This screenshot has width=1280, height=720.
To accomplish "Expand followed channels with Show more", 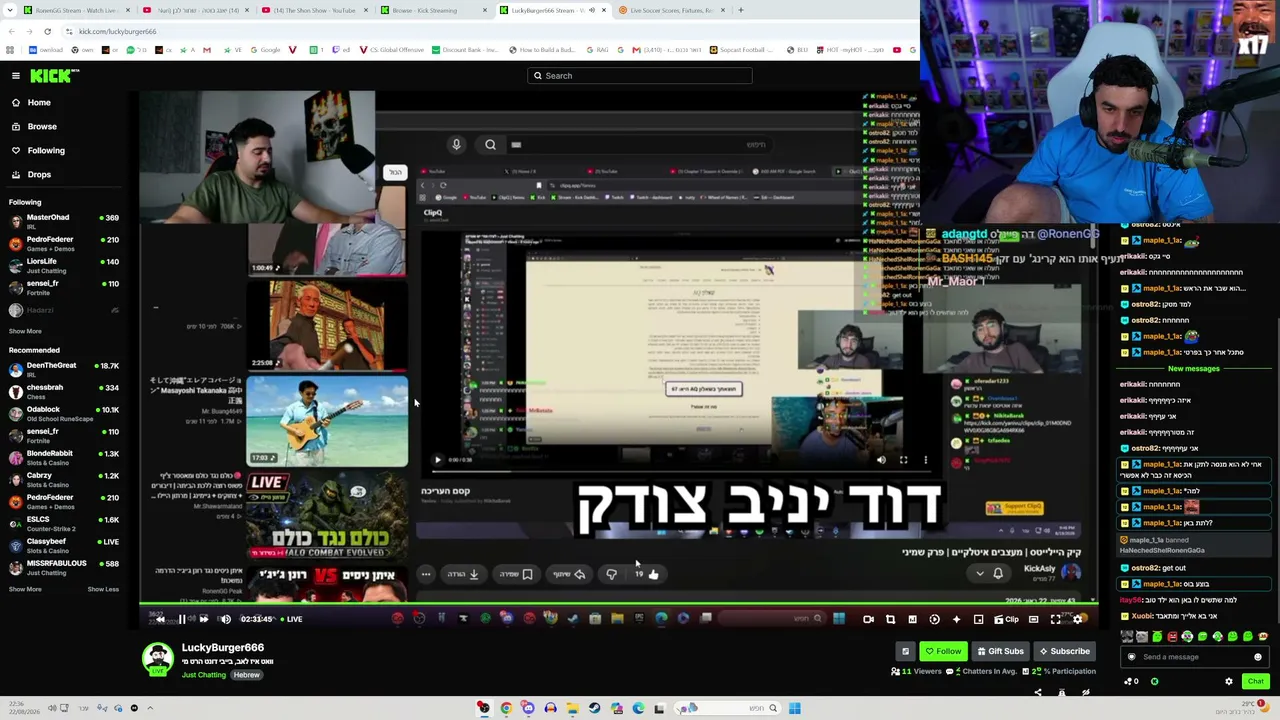I will tap(25, 331).
